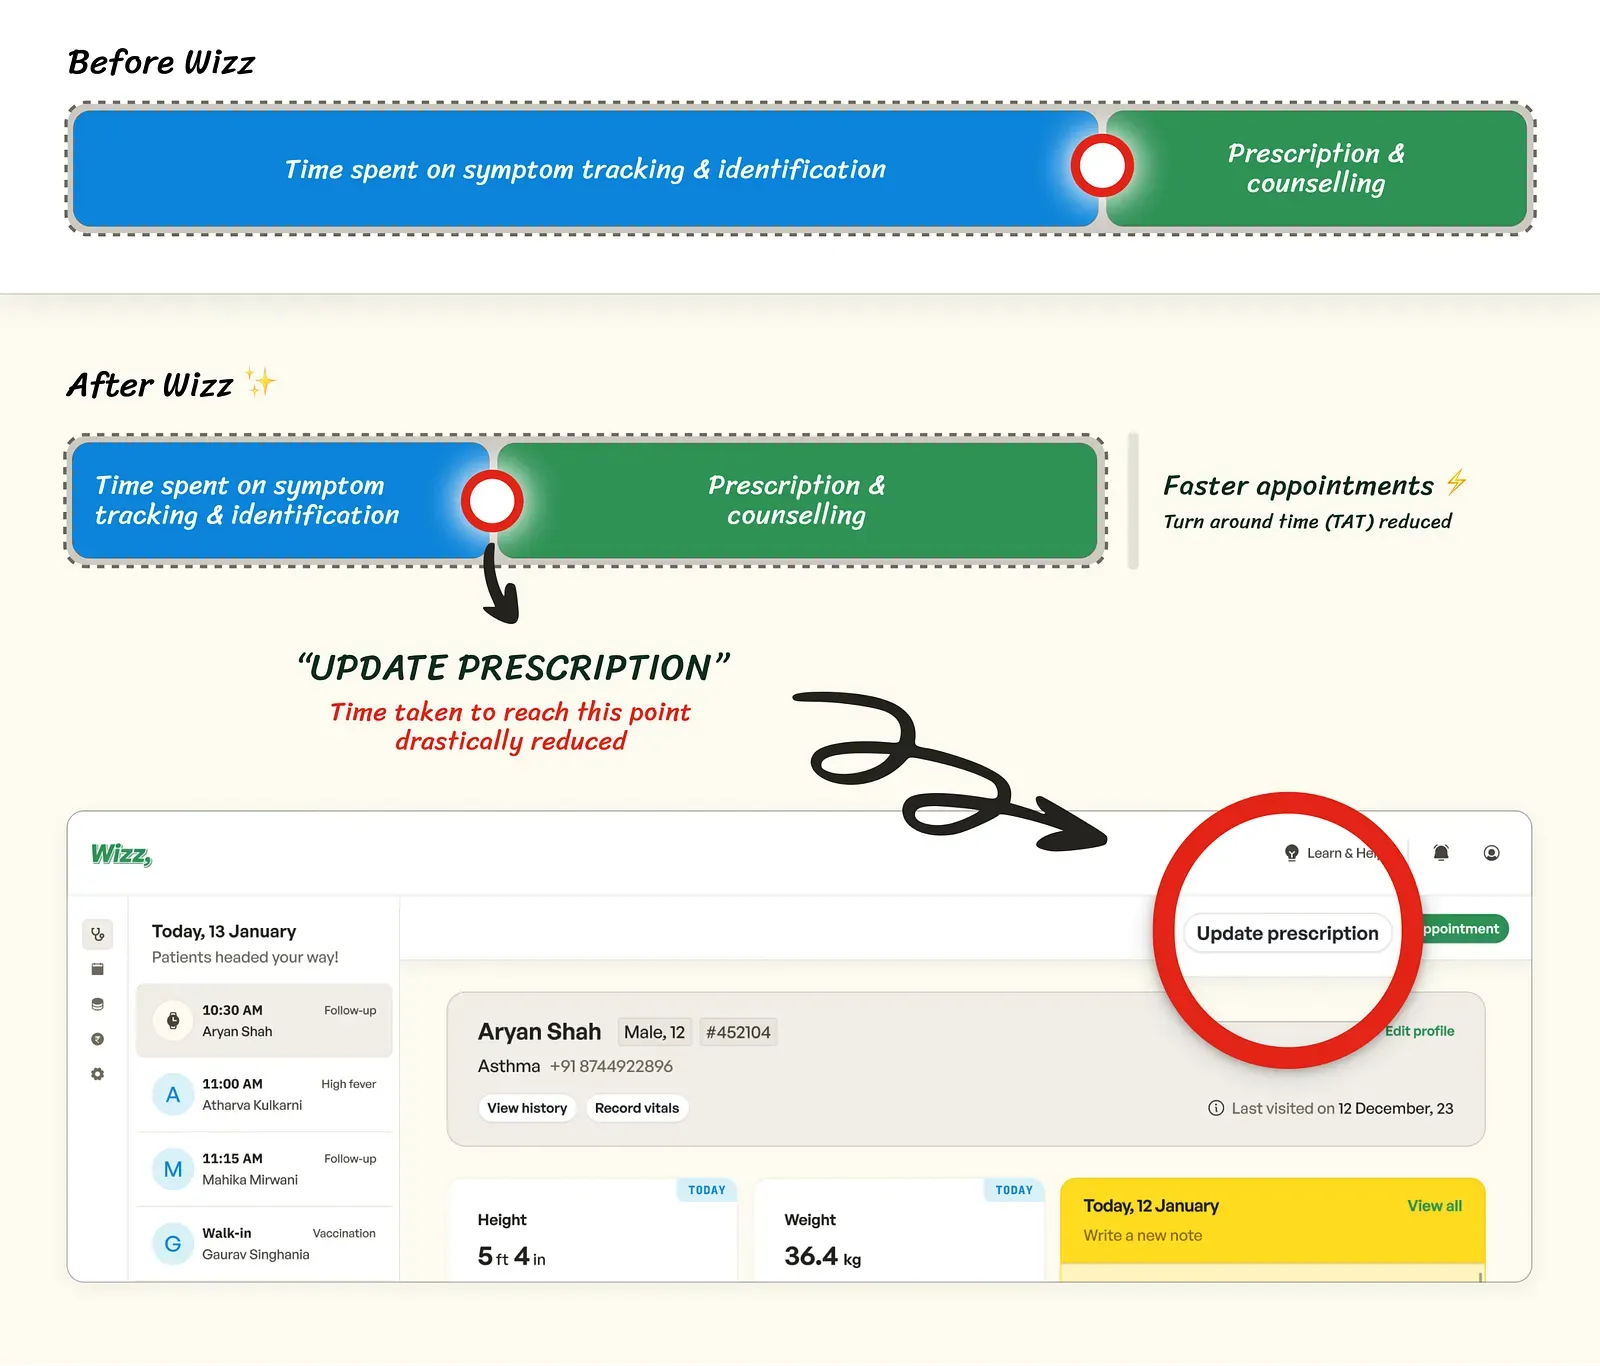The height and width of the screenshot is (1366, 1600).
Task: Click Faster appointments text
Action: (x=1298, y=486)
